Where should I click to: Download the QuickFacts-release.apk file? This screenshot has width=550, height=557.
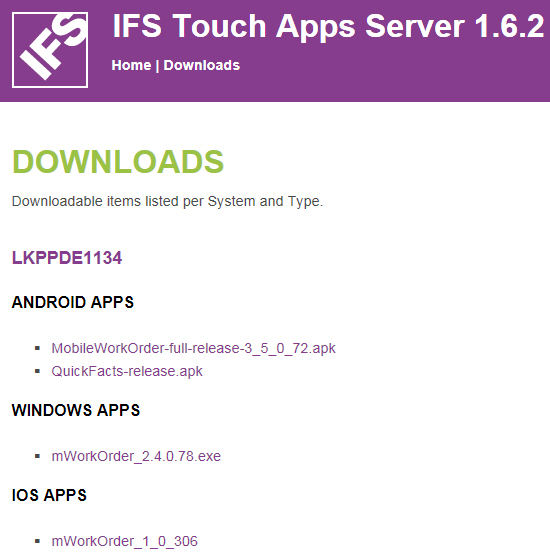[127, 371]
